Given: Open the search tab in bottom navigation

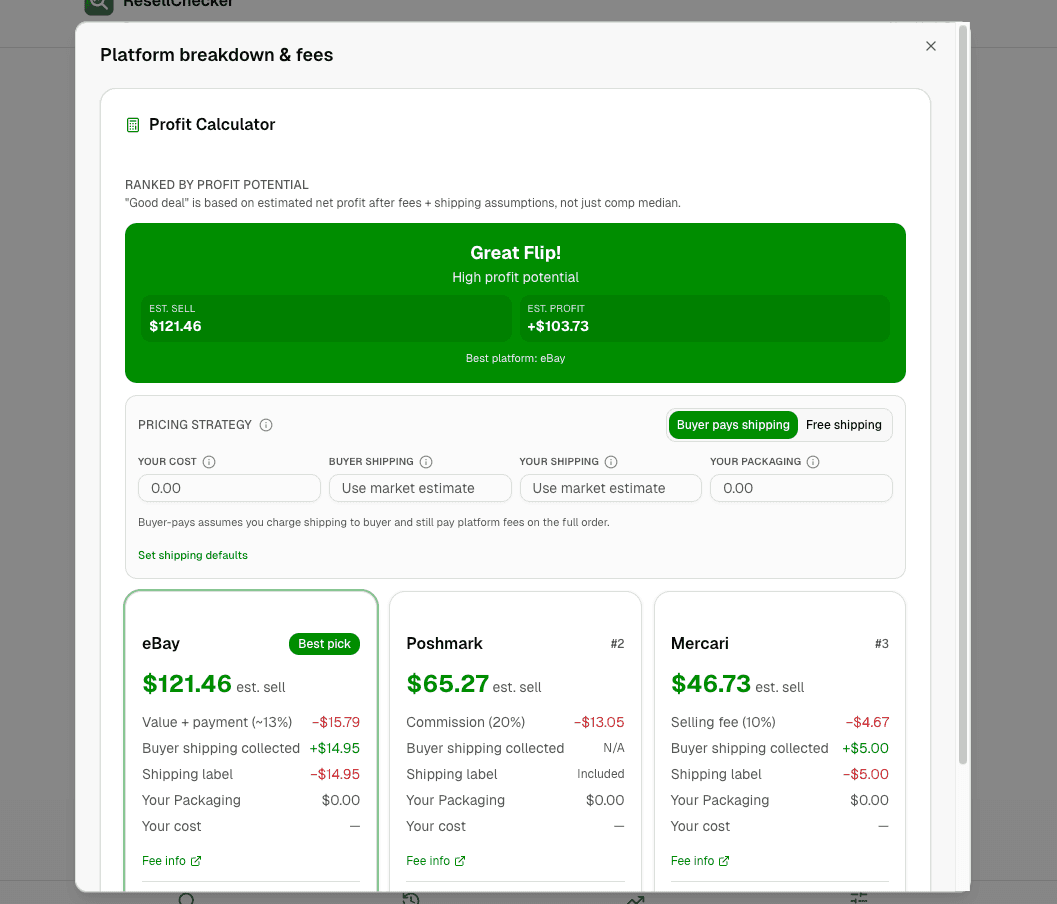Looking at the screenshot, I should pos(186,898).
